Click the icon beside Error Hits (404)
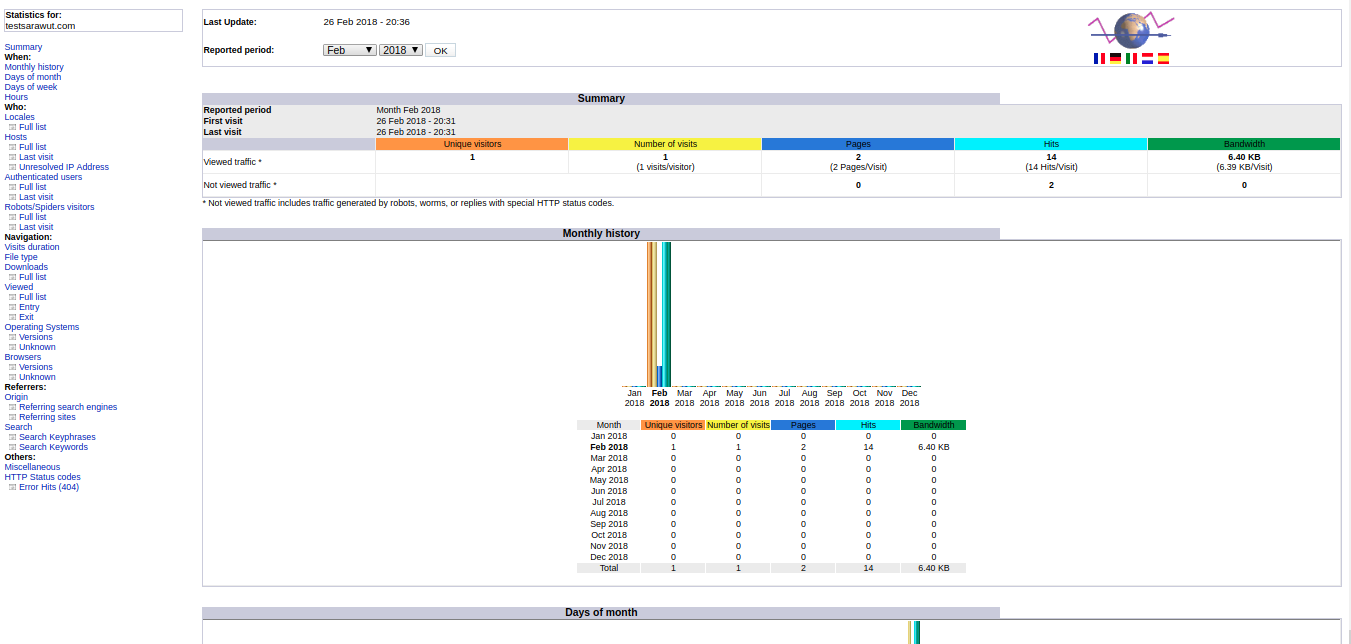Screen dimensions: 1351x644 coord(13,487)
